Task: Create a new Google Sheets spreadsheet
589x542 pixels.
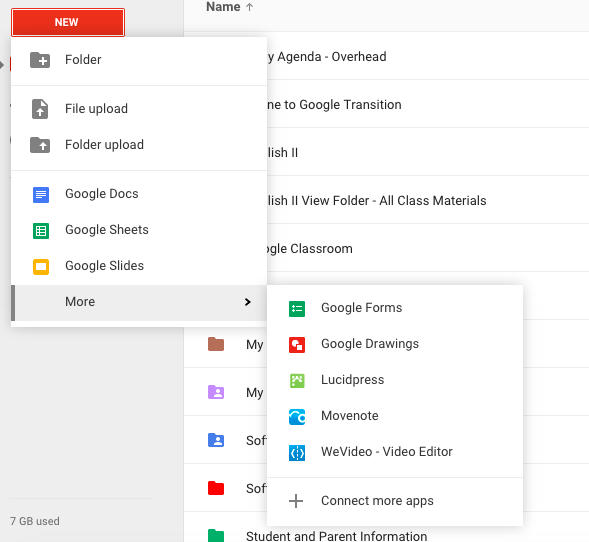Action: point(139,230)
